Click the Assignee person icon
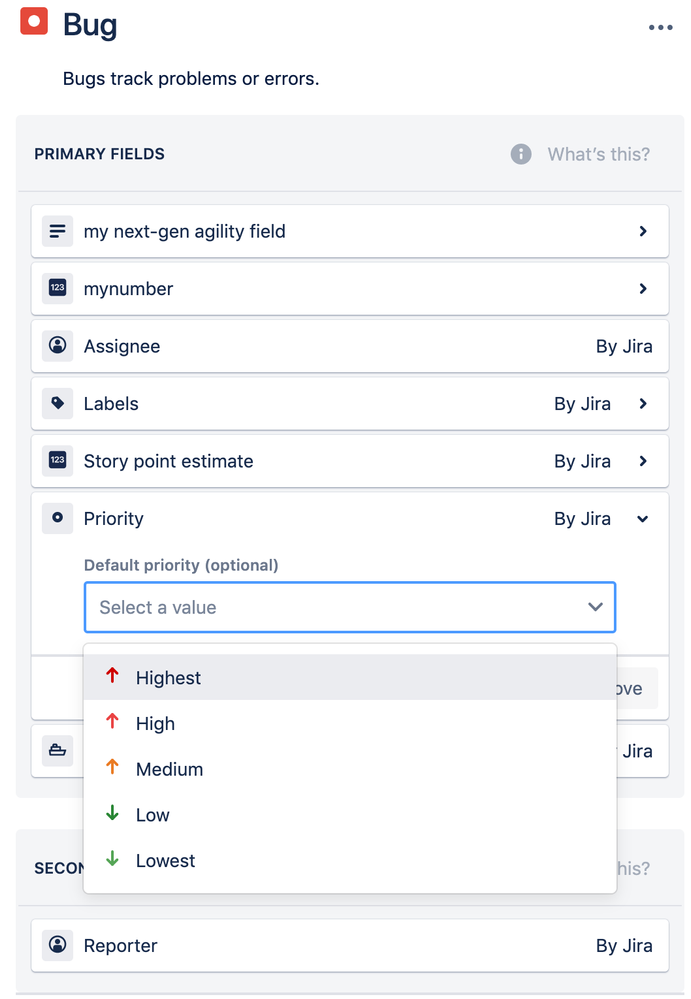The width and height of the screenshot is (691, 999). click(58, 346)
